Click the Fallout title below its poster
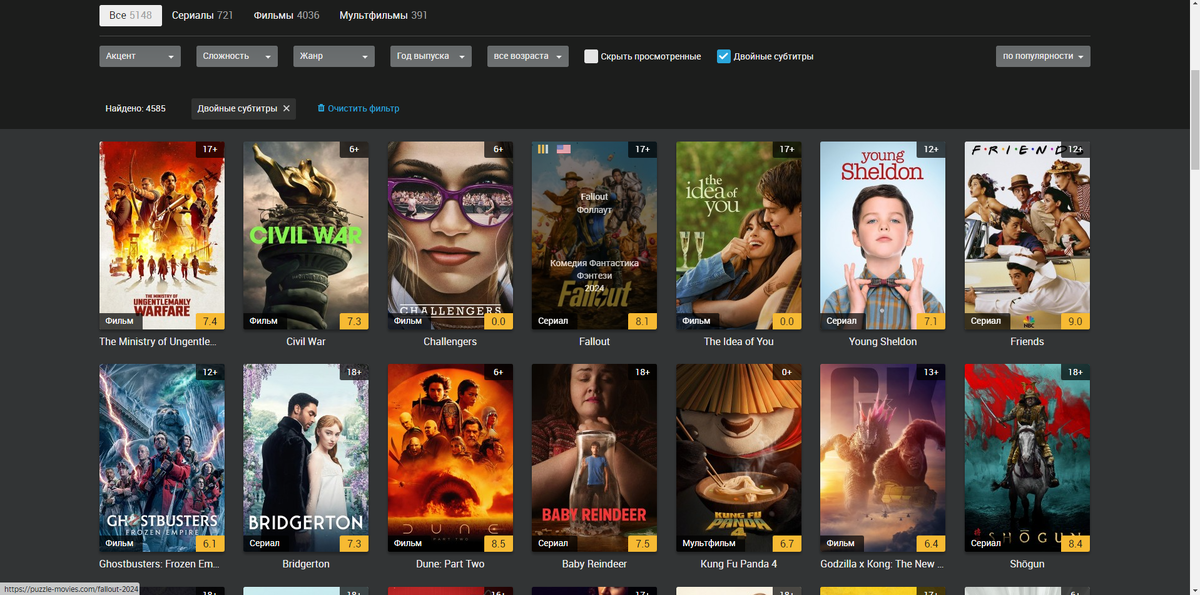The width and height of the screenshot is (1200, 595). pos(594,341)
